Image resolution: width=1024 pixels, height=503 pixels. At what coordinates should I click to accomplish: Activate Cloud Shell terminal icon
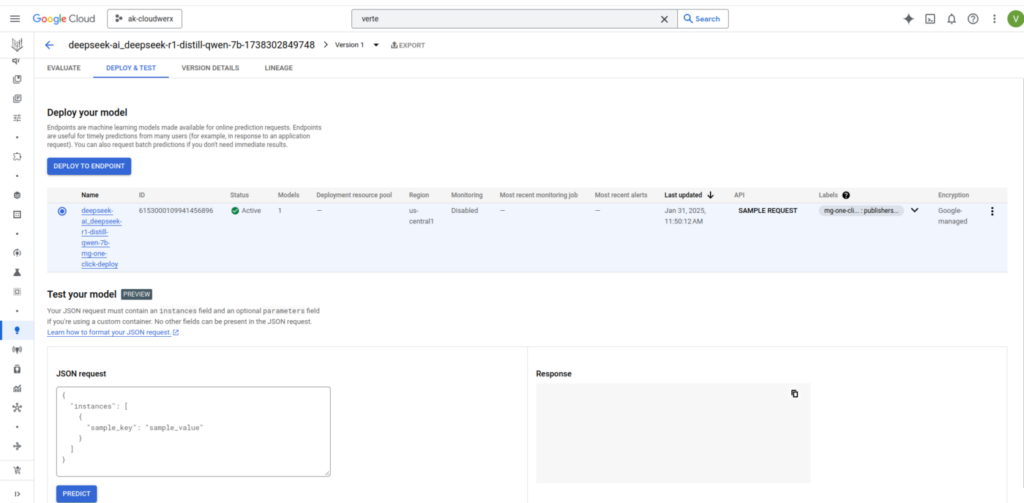[930, 19]
